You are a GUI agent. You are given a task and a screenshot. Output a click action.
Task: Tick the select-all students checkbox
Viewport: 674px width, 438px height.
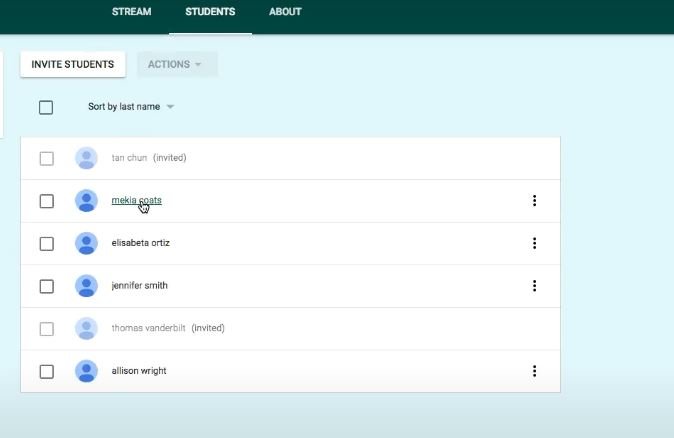[46, 107]
